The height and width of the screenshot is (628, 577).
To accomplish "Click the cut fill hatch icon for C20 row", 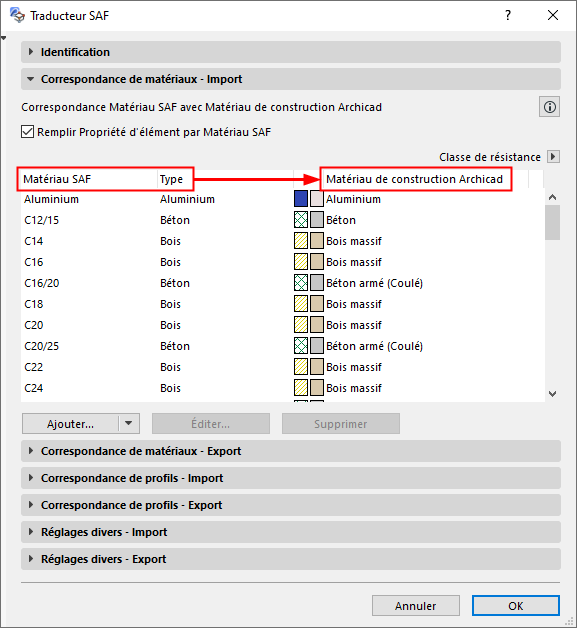I will tap(301, 325).
